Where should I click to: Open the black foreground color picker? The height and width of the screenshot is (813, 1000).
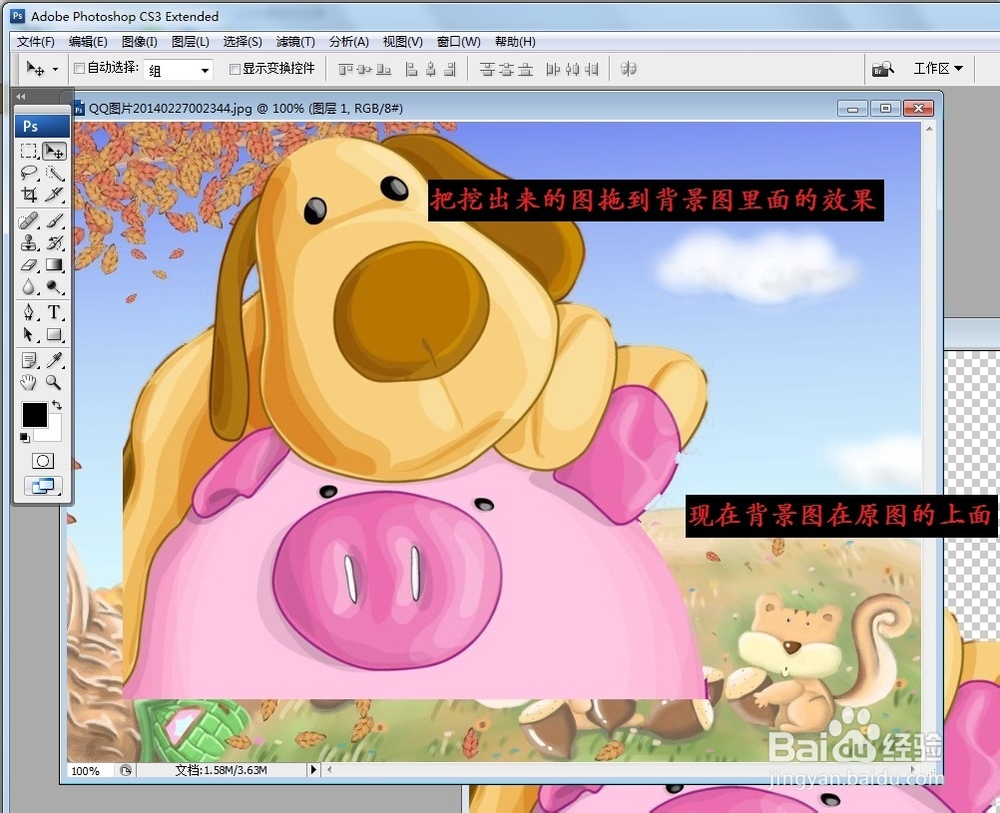point(34,414)
